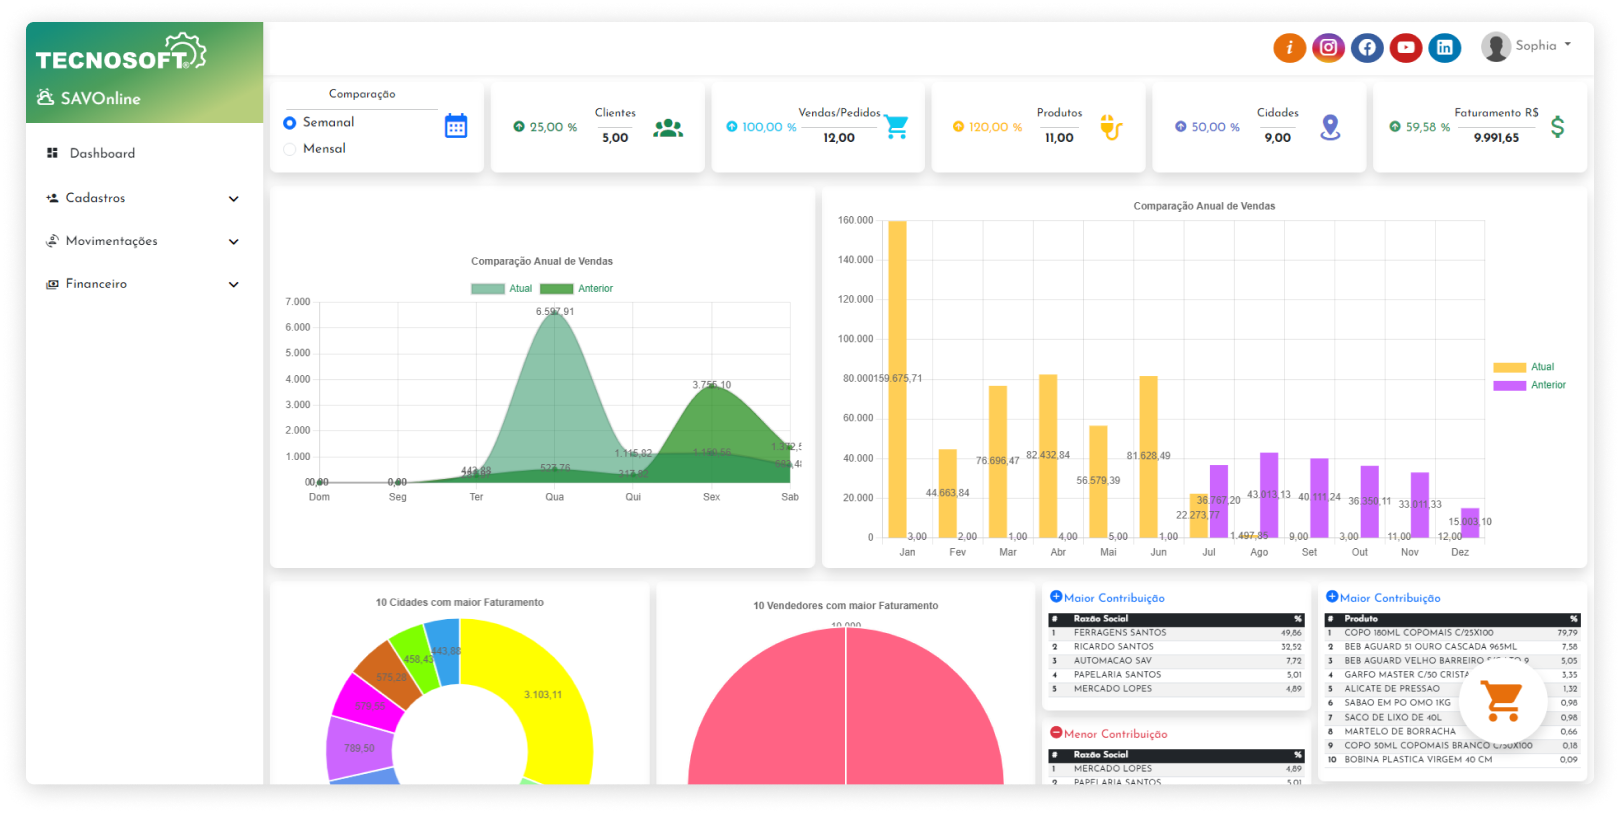Click the floating orange shopping cart button

tap(1502, 701)
